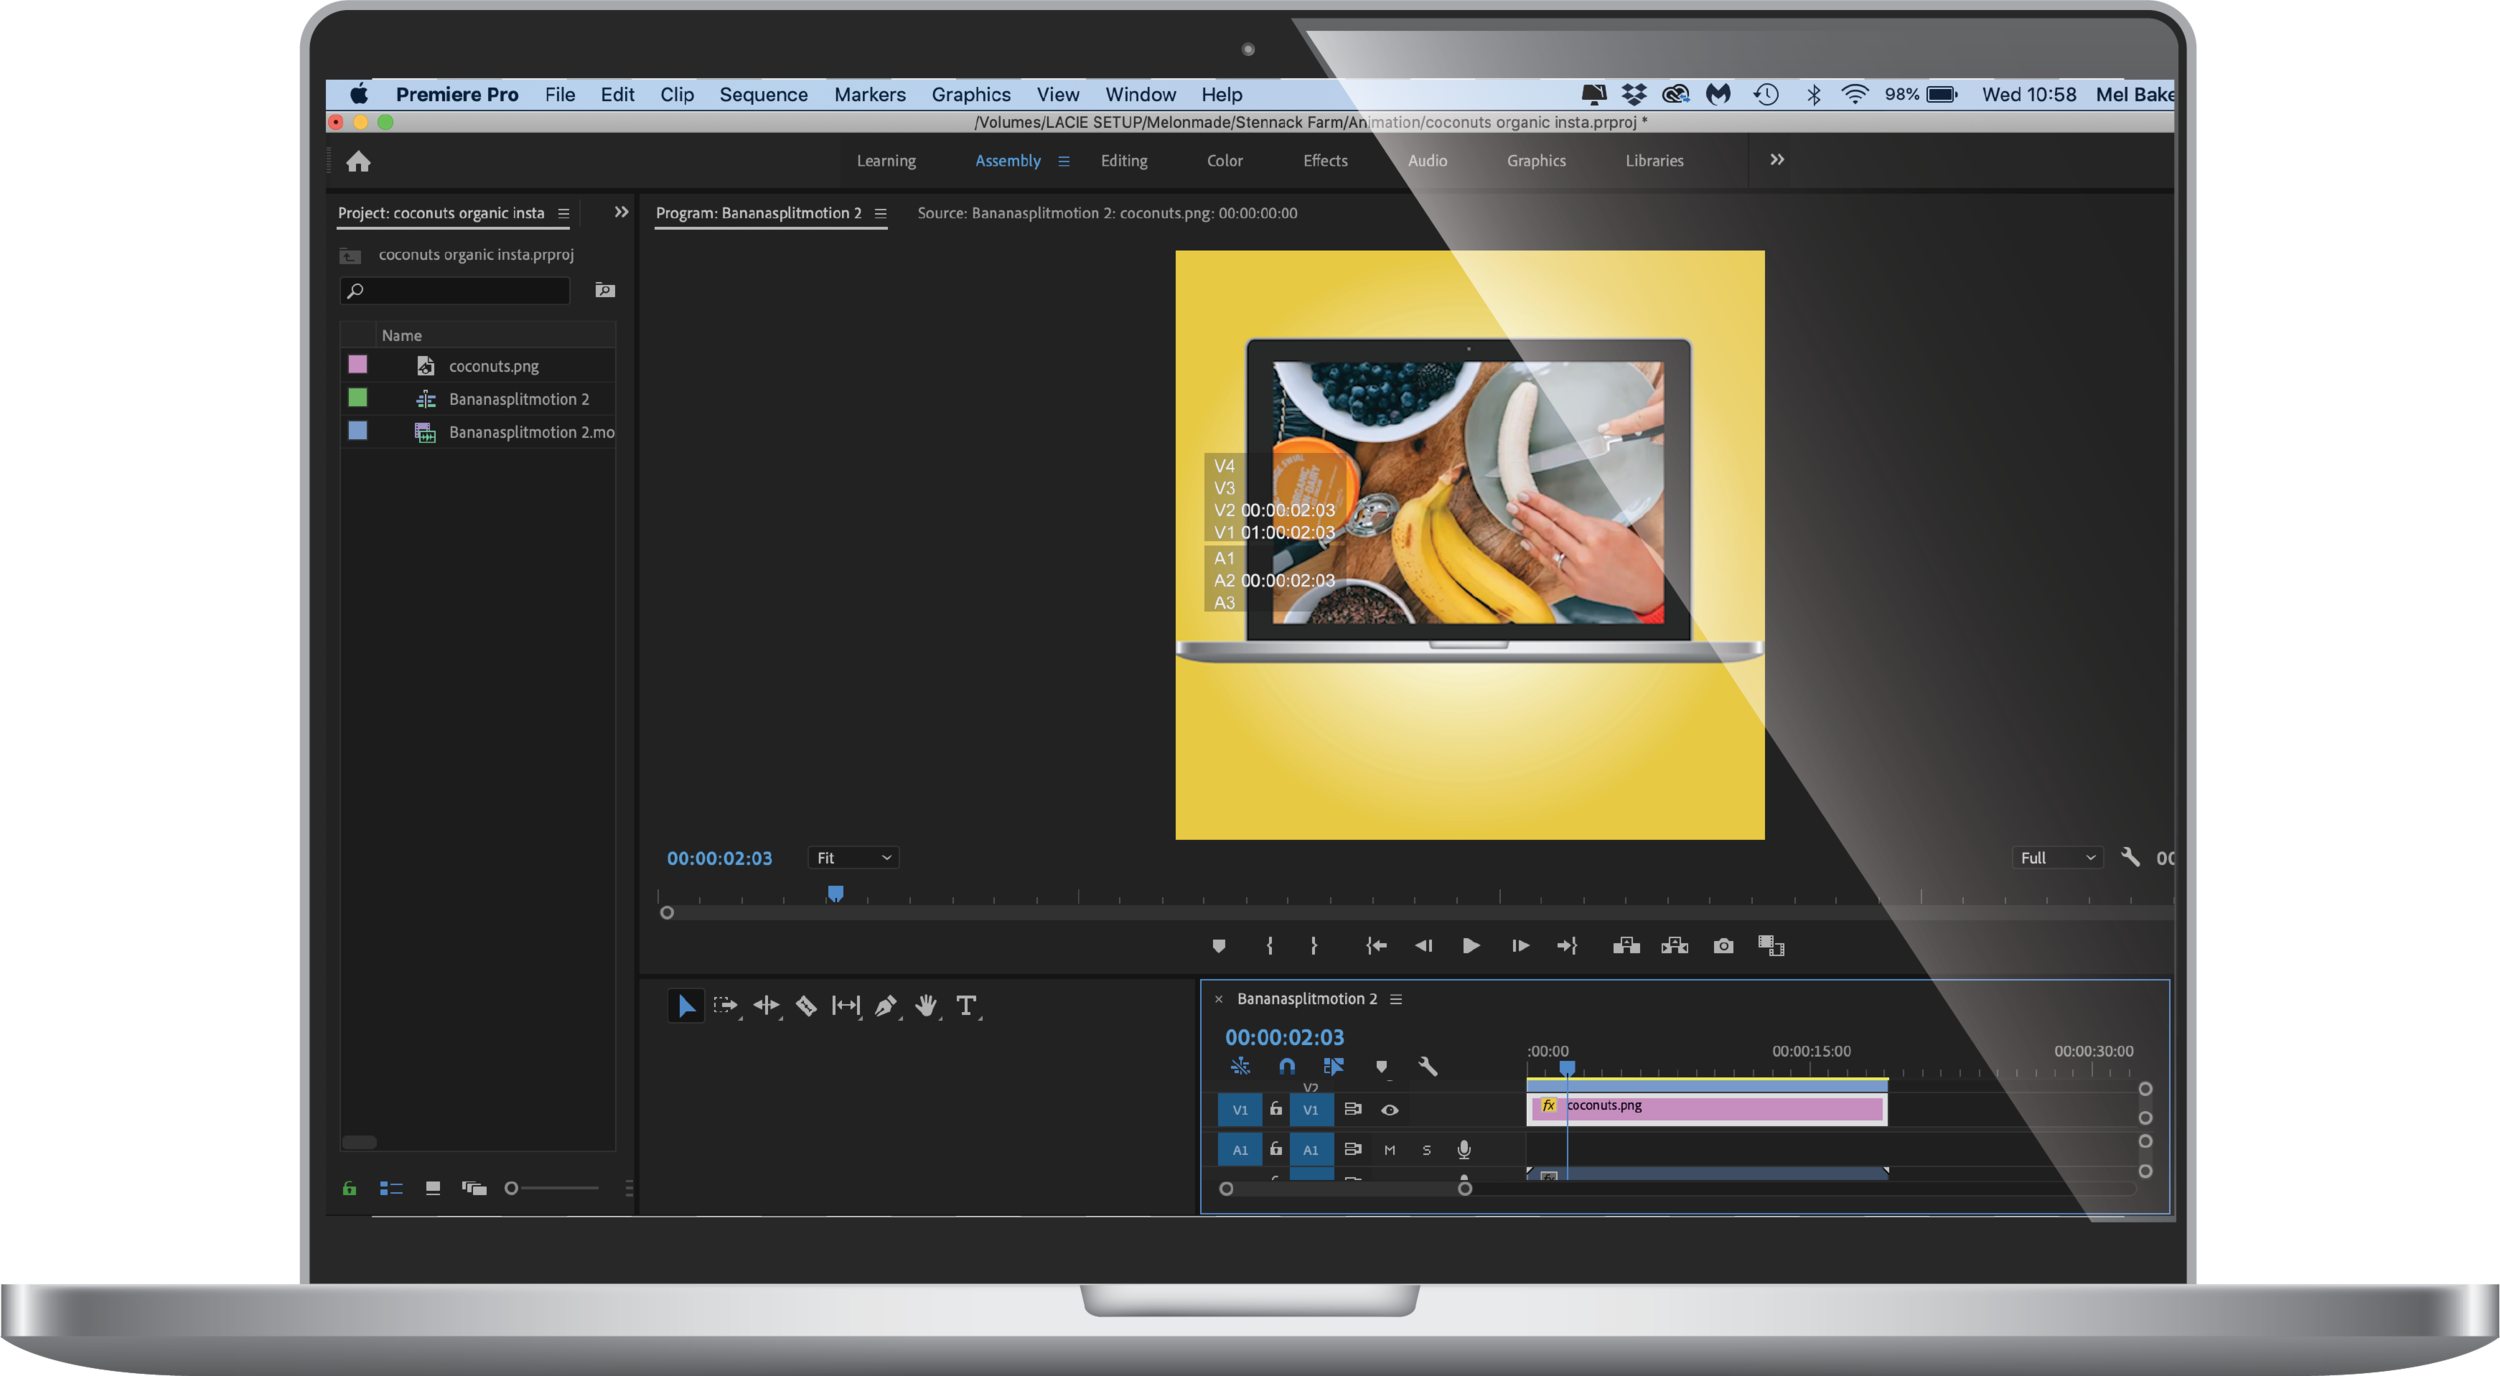This screenshot has width=2500, height=1376.
Task: Add a timeline marker
Action: [x=1381, y=1067]
